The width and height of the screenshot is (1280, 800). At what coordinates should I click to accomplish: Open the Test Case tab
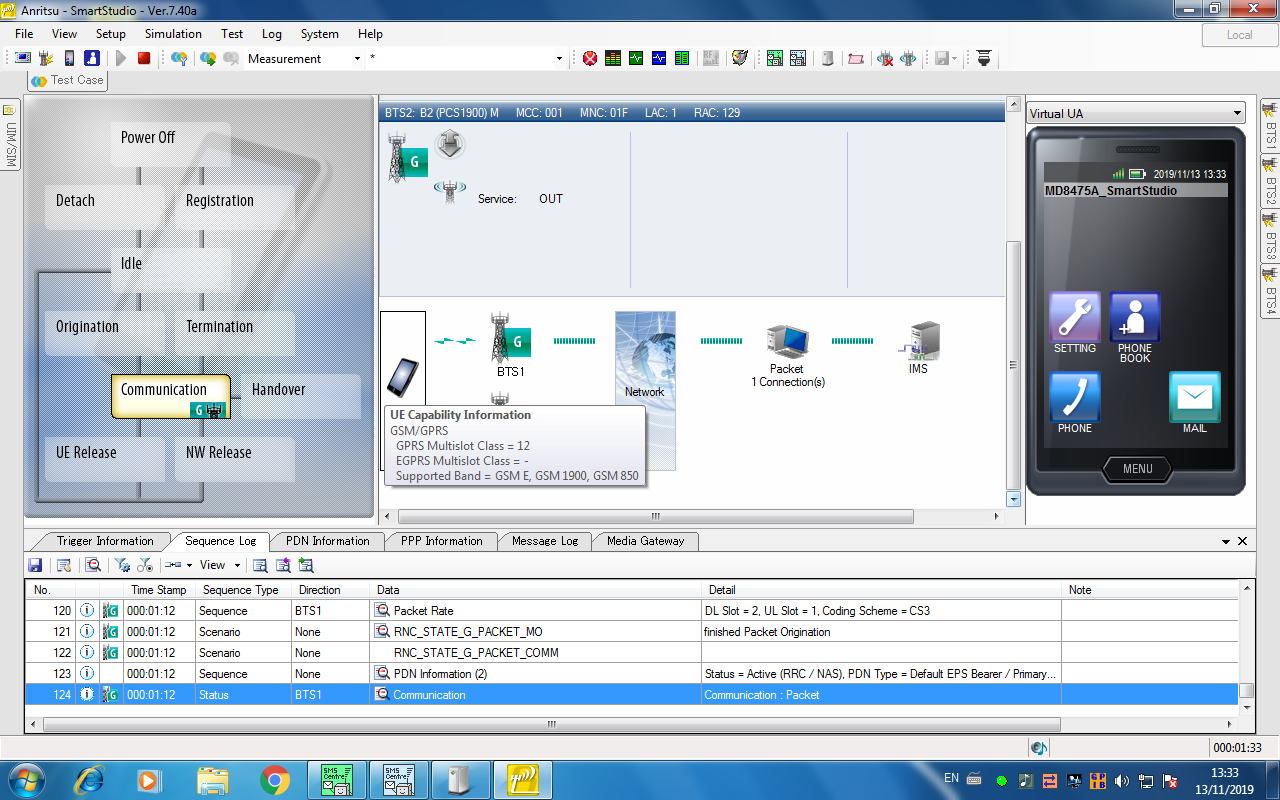pyautogui.click(x=68, y=80)
